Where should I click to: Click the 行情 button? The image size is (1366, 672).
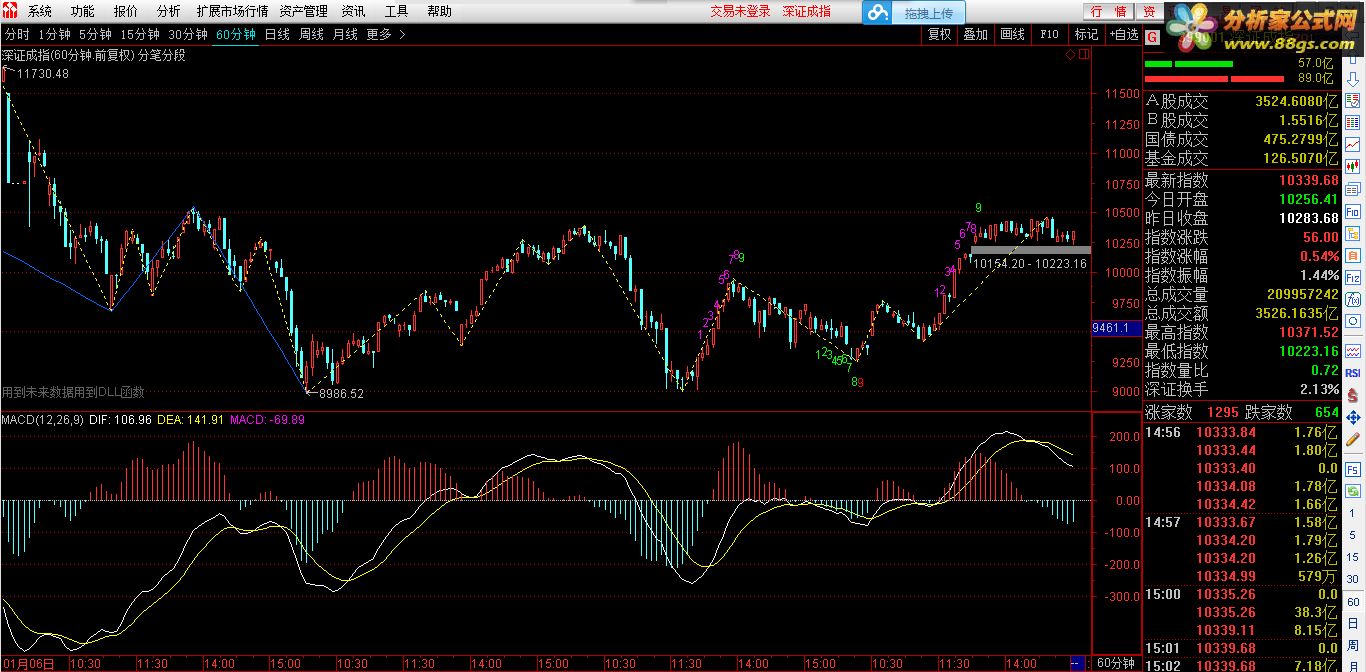pyautogui.click(x=1109, y=12)
